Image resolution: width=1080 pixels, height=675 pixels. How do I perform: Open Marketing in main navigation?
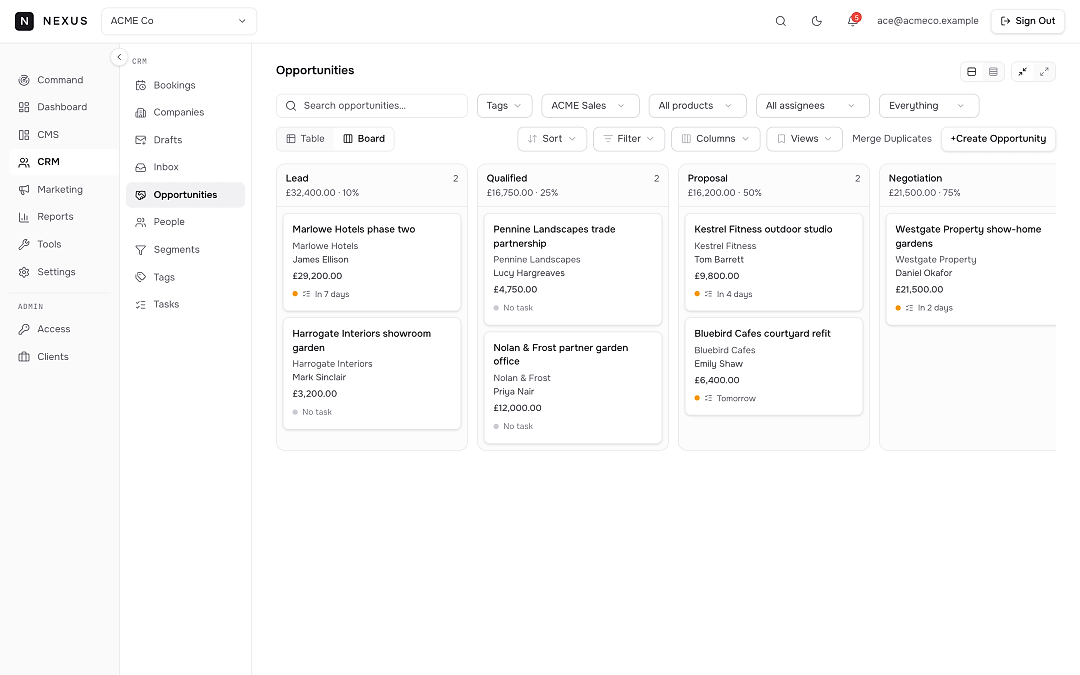click(x=60, y=189)
